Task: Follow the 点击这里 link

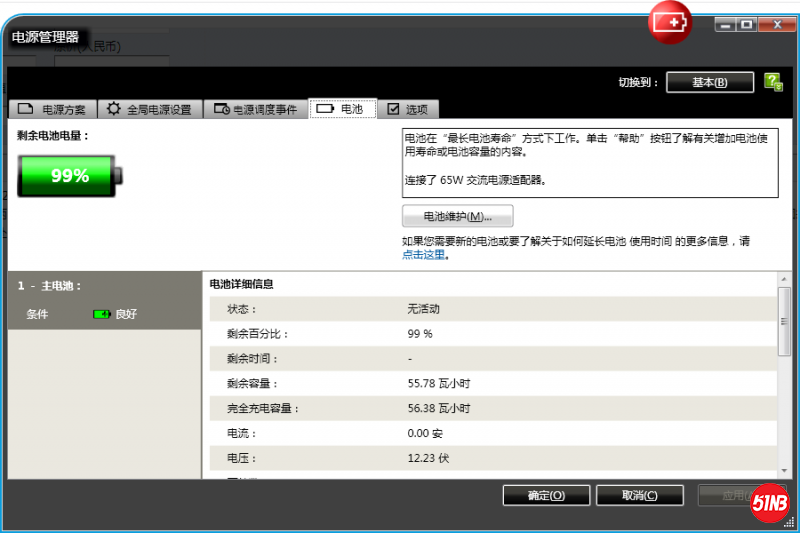Action: point(424,255)
